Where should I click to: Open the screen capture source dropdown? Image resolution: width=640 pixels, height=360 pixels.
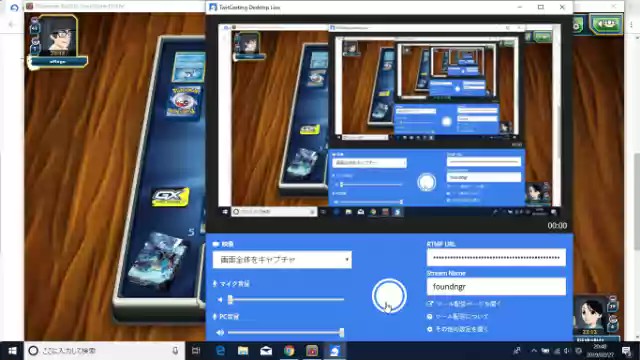point(282,260)
